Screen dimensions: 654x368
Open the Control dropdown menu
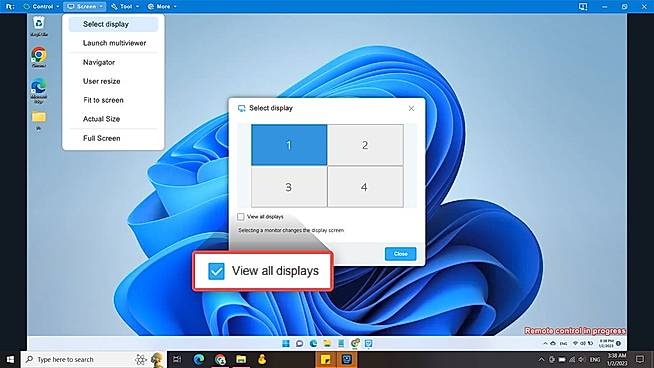41,7
